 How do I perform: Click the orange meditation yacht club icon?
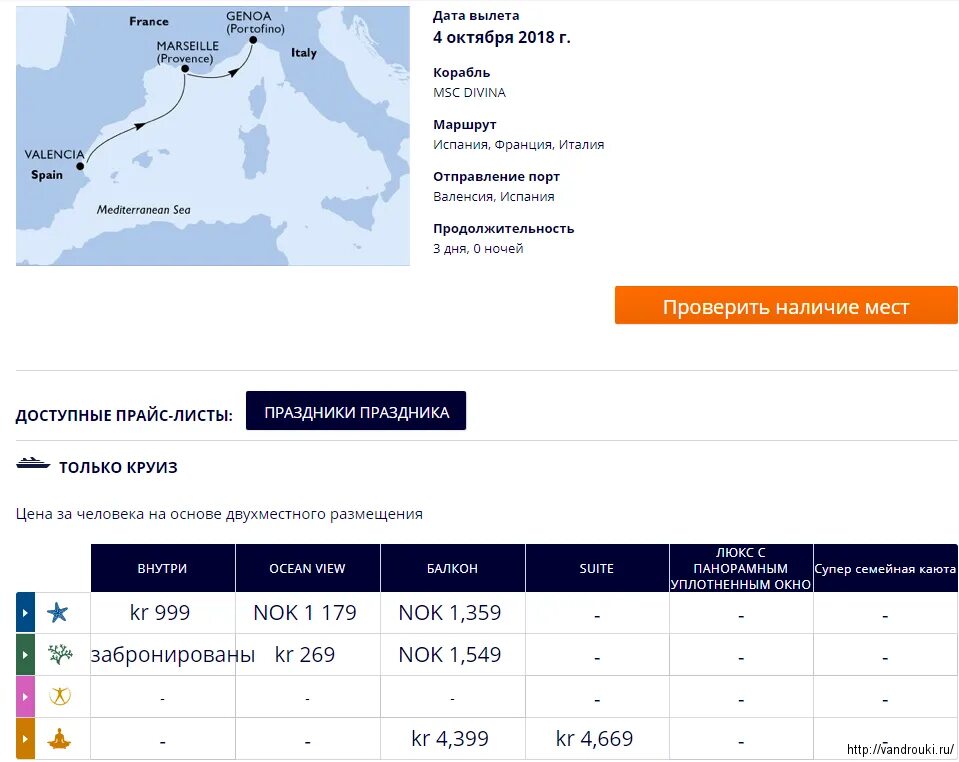pyautogui.click(x=60, y=738)
